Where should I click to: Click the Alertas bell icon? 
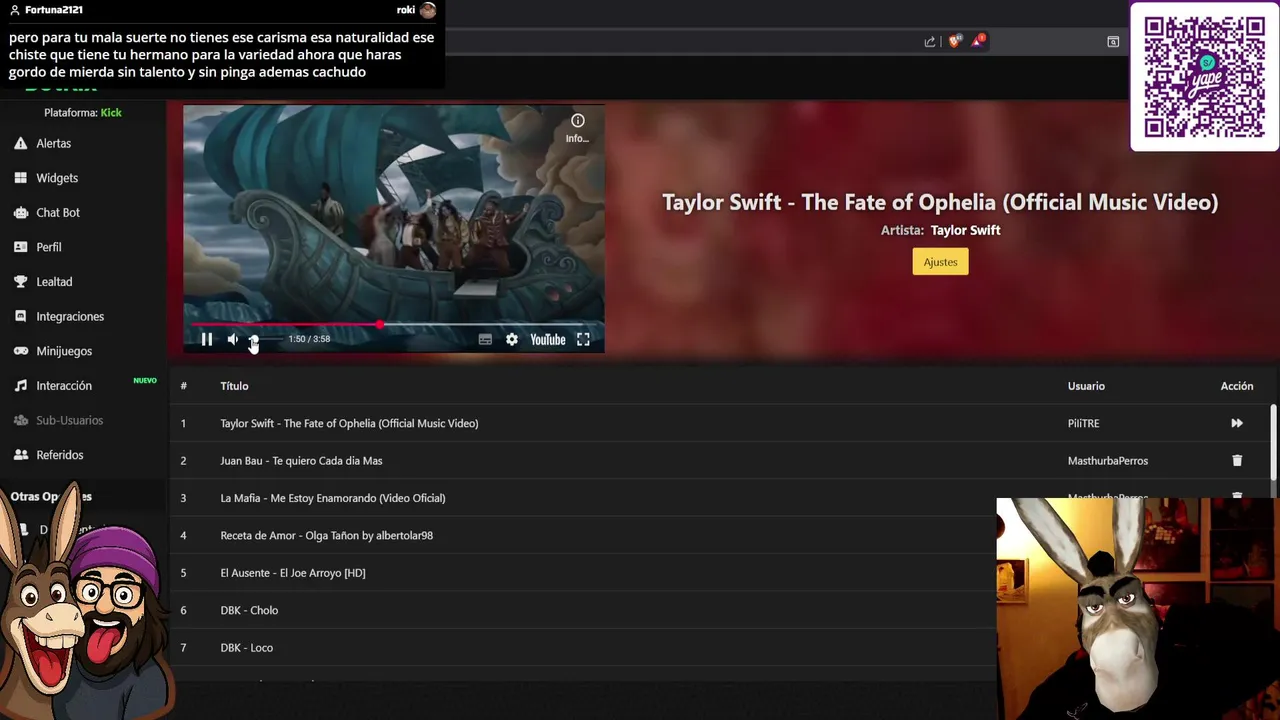coord(21,143)
